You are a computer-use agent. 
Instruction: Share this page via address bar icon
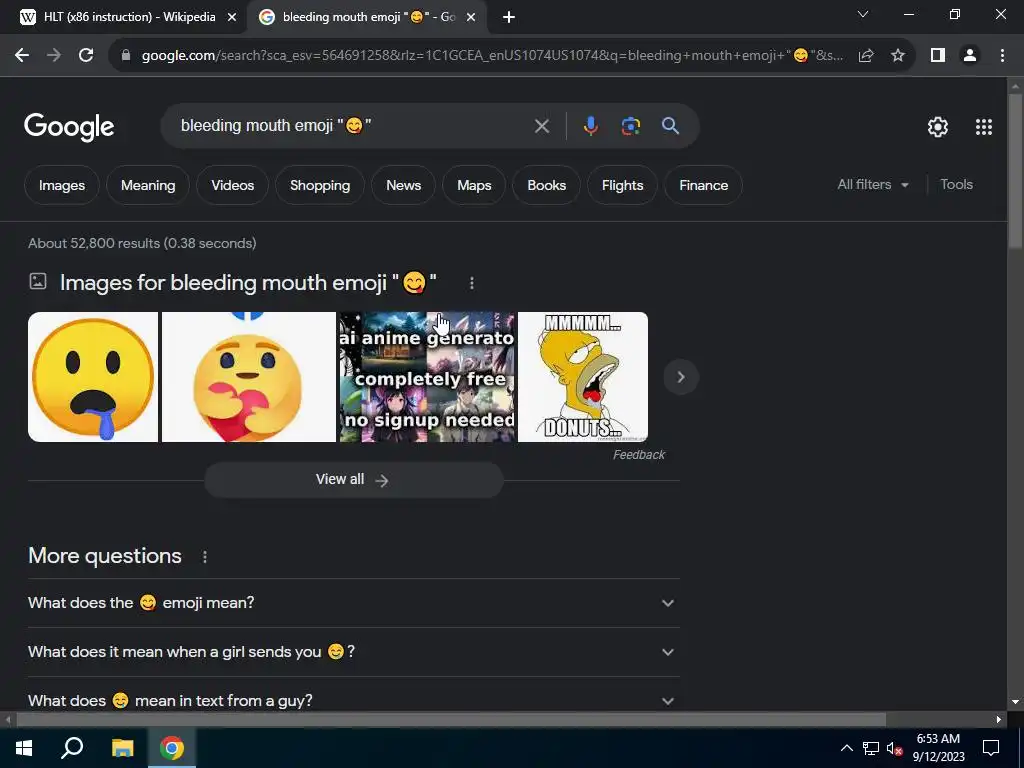(x=866, y=56)
